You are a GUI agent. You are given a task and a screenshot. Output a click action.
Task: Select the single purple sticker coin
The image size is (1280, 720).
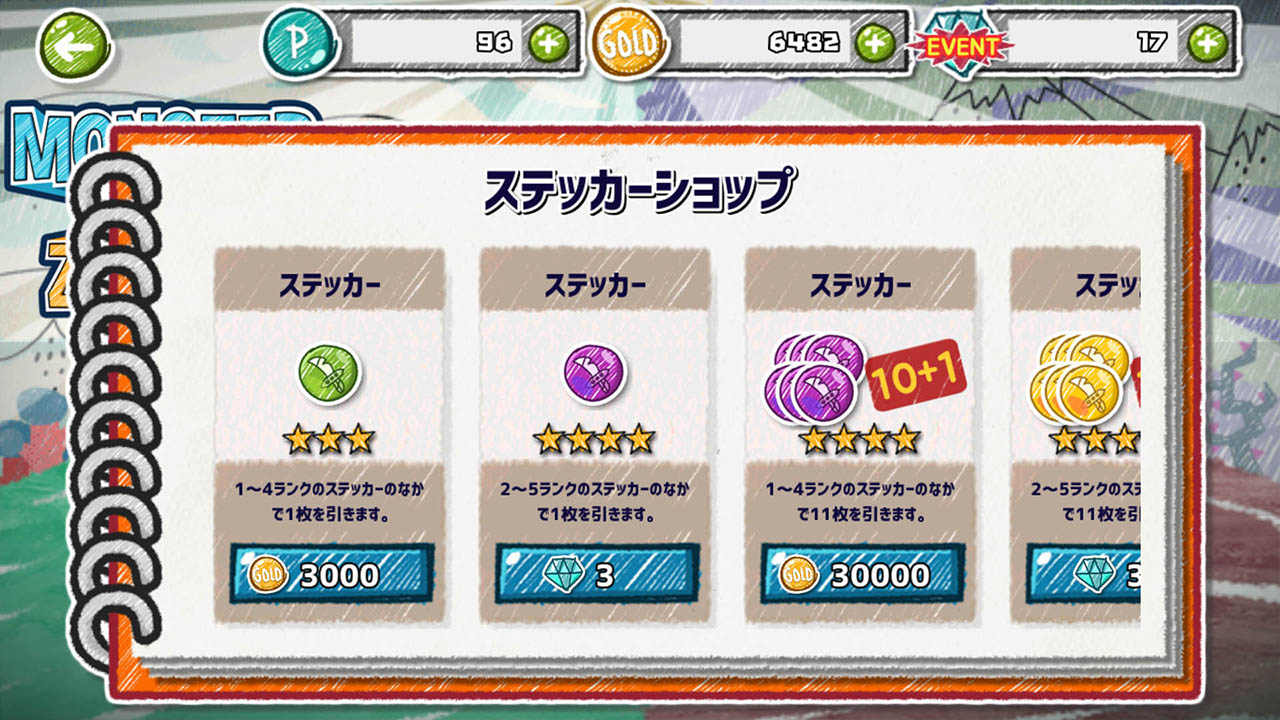pyautogui.click(x=594, y=374)
